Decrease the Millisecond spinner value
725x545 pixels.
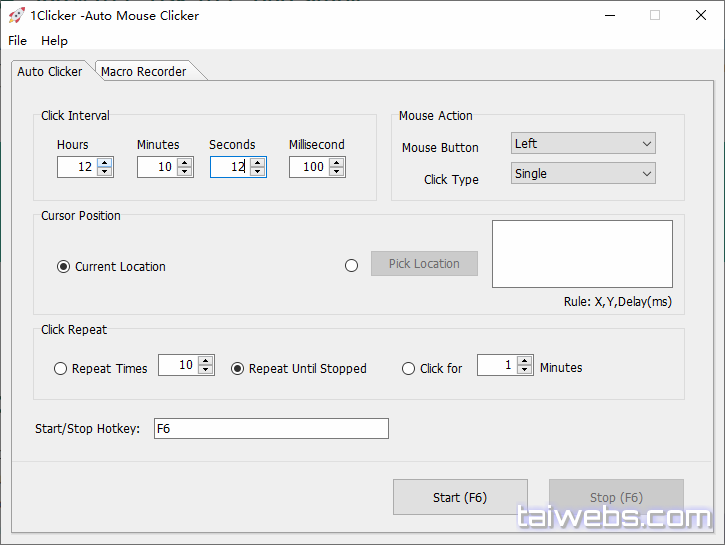pos(337,172)
